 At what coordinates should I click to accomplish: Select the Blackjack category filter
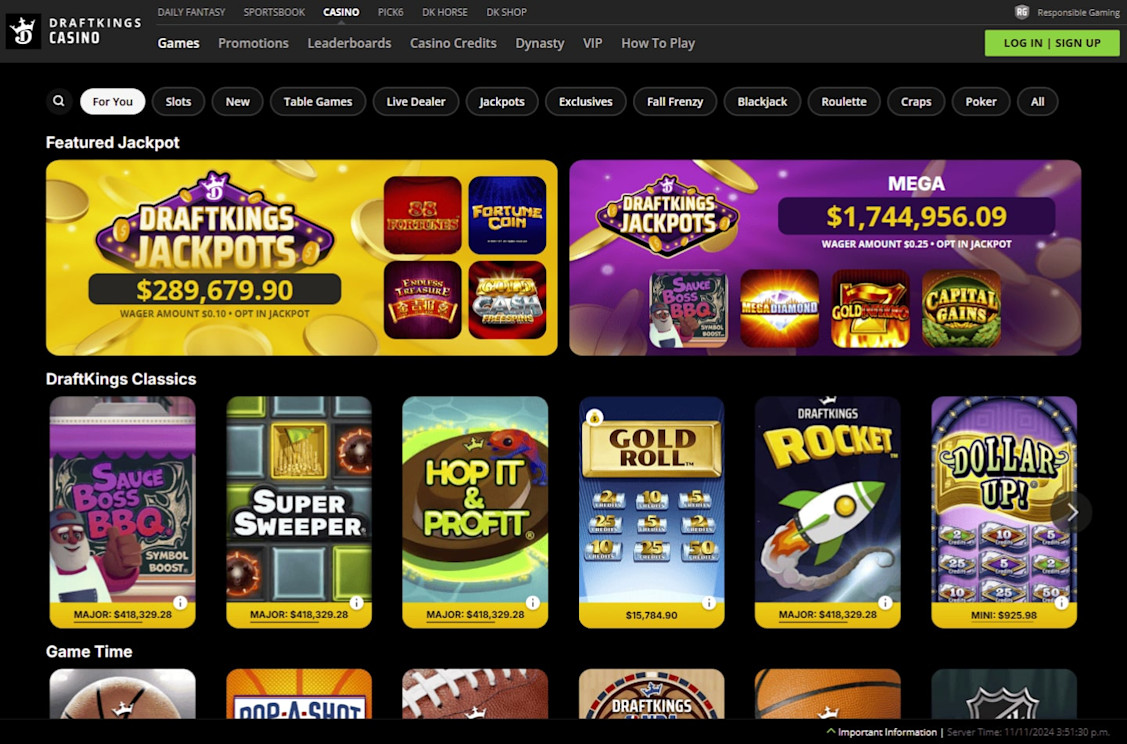pos(762,101)
